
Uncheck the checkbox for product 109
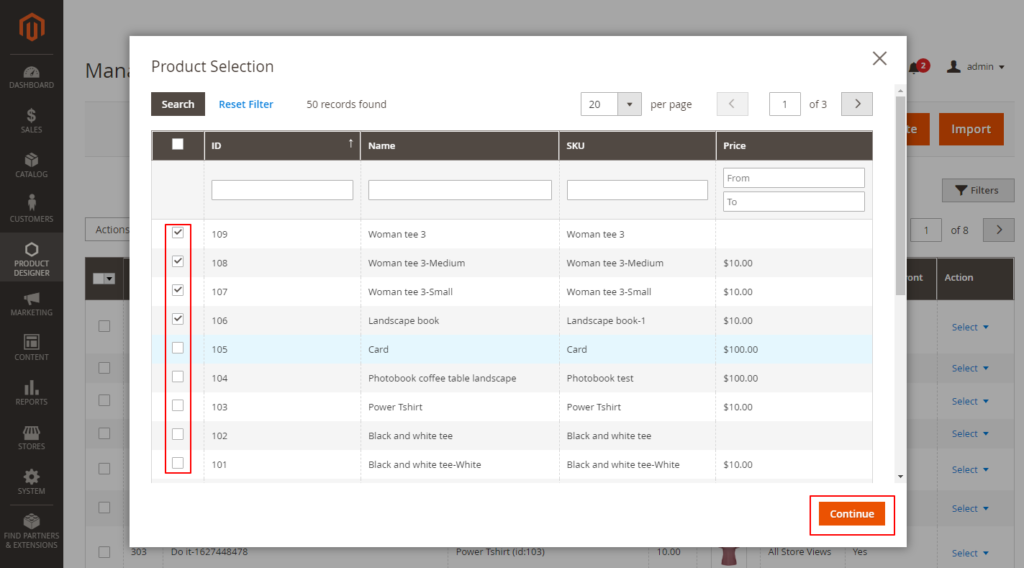coord(178,233)
